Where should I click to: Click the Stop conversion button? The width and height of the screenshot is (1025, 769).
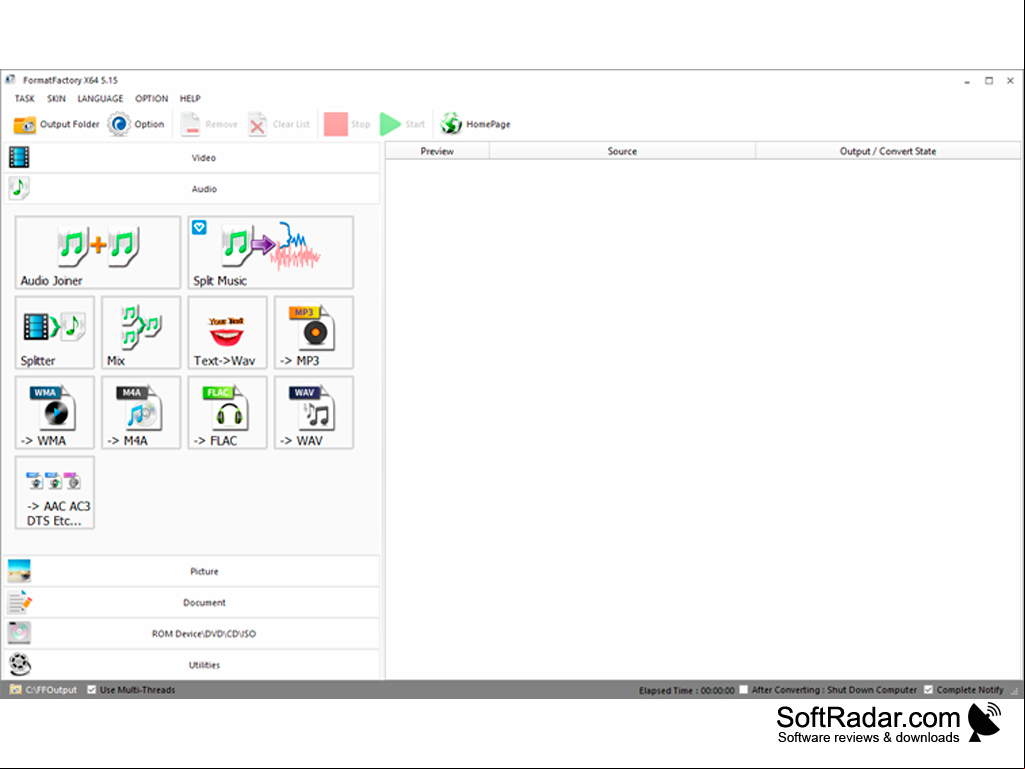point(347,124)
